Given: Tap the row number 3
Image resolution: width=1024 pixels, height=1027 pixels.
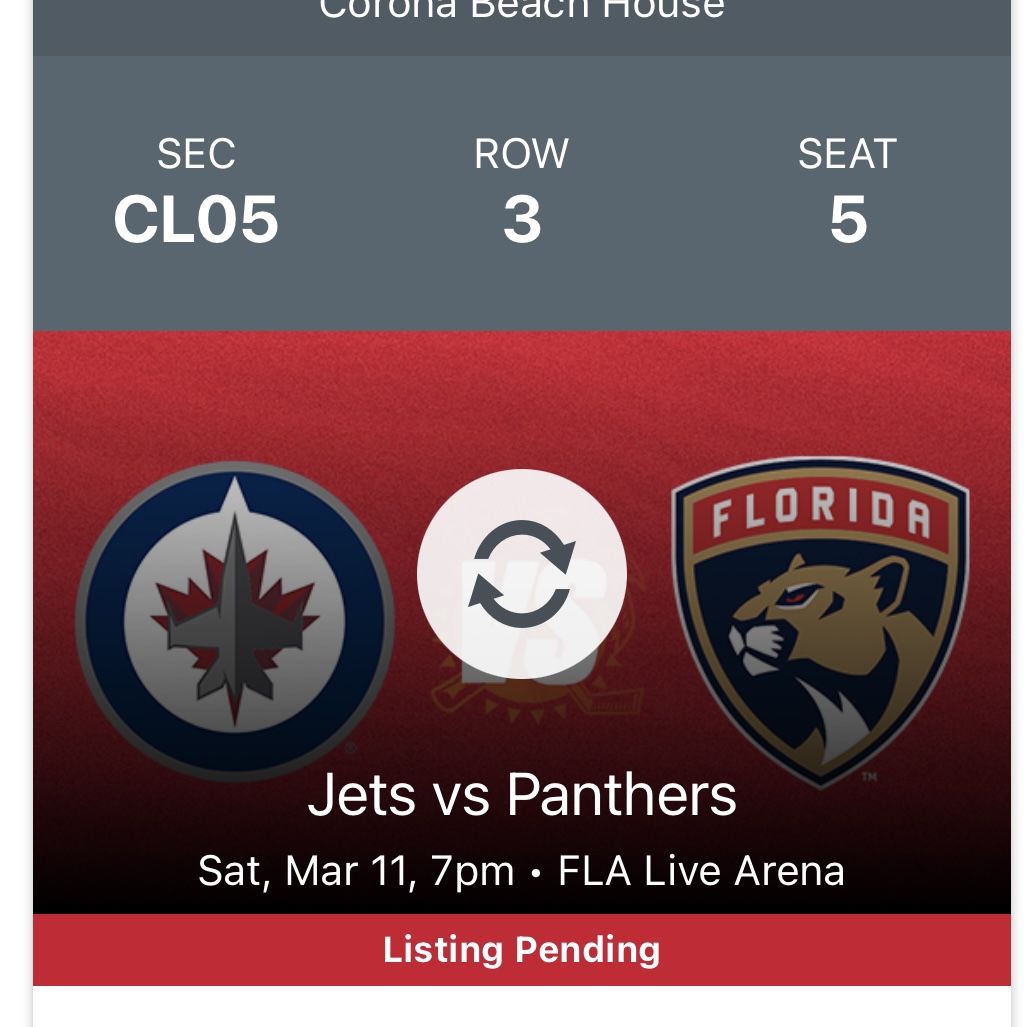Looking at the screenshot, I should 522,220.
